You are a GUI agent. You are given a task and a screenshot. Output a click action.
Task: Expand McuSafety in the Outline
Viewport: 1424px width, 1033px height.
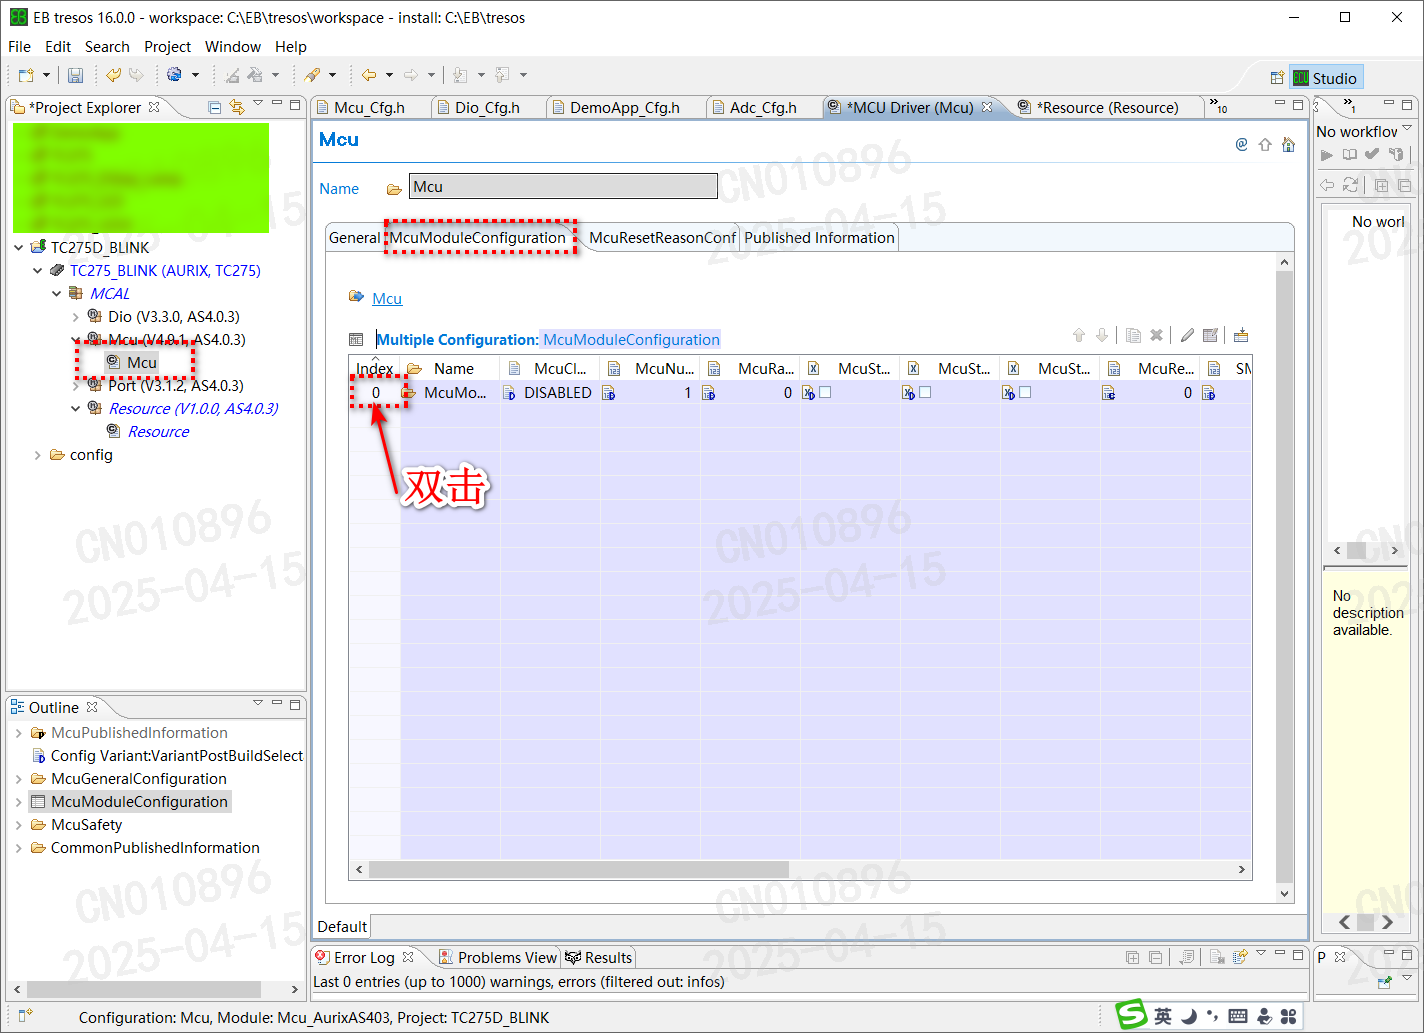19,825
